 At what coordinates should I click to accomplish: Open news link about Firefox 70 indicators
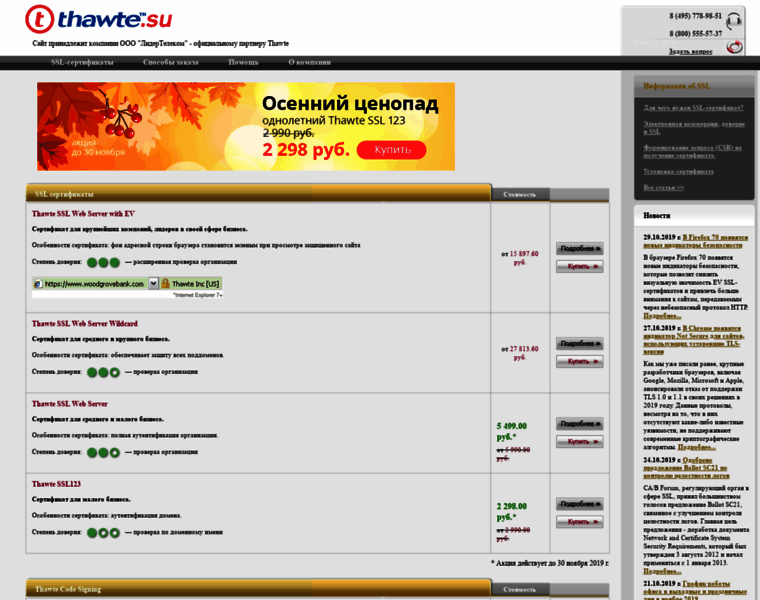[x=696, y=241]
